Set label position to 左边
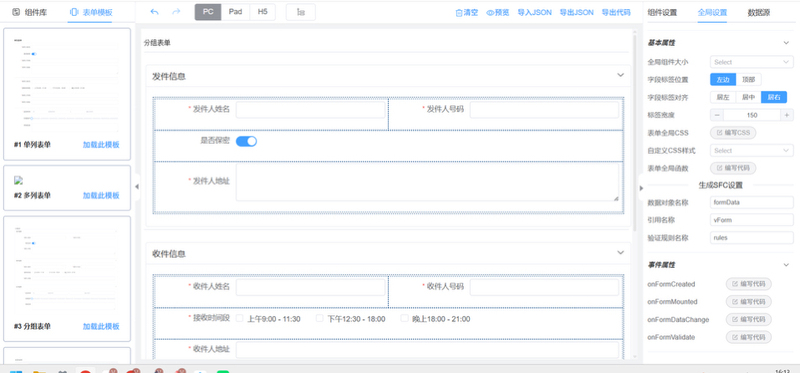The width and height of the screenshot is (800, 373). [723, 80]
